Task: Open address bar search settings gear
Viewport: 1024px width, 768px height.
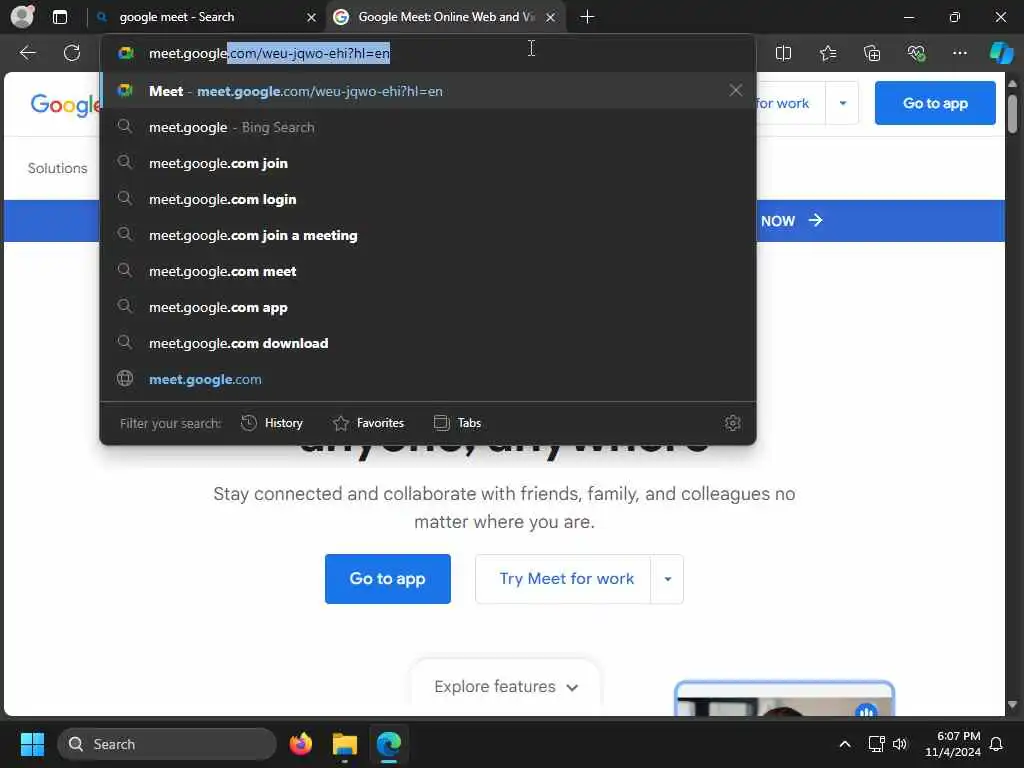Action: coord(732,423)
